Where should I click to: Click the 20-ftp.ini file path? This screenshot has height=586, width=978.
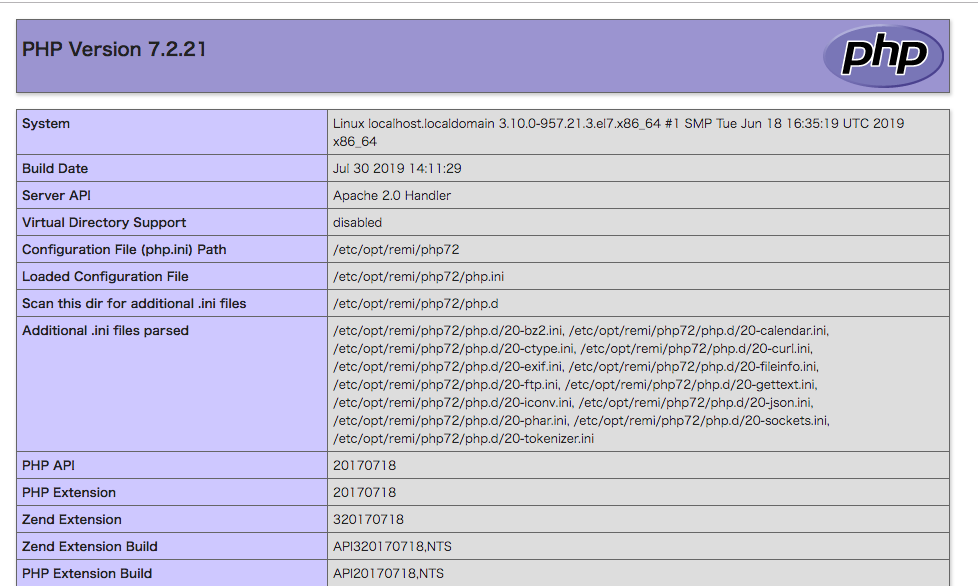446,385
